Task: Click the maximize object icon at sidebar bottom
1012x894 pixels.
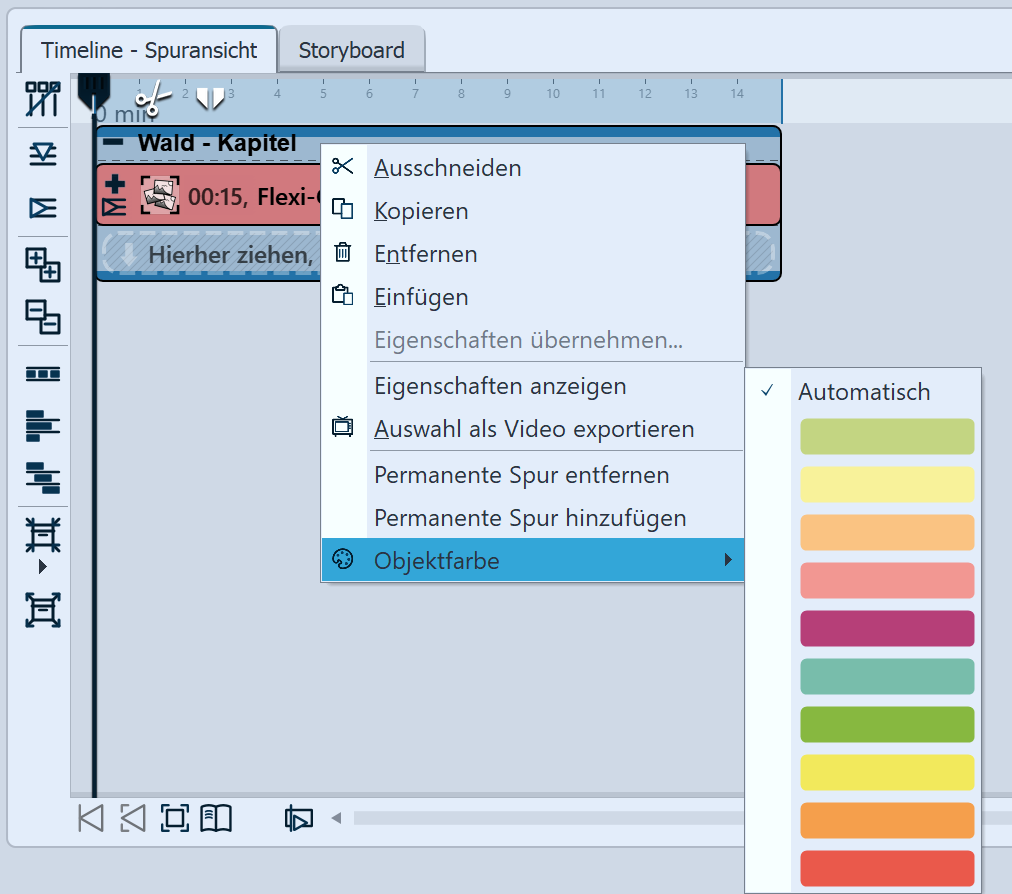Action: pos(41,611)
